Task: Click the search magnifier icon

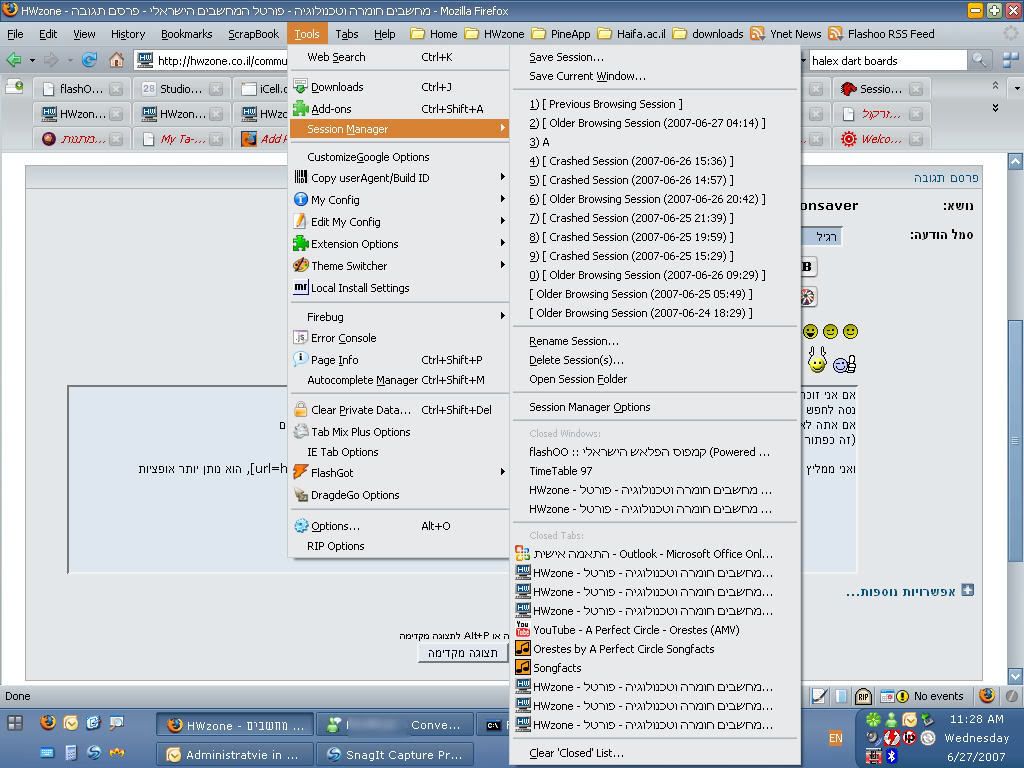Action: click(979, 61)
